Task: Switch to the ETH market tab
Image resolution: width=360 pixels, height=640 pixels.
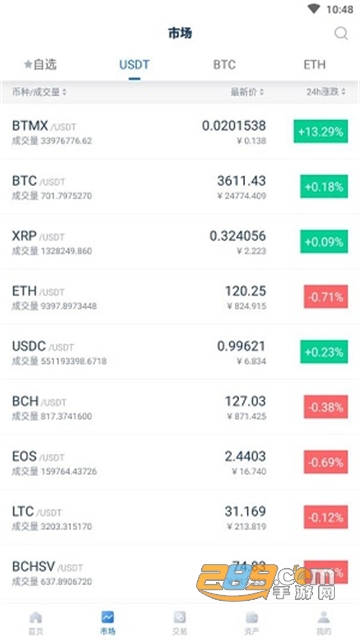Action: click(314, 64)
